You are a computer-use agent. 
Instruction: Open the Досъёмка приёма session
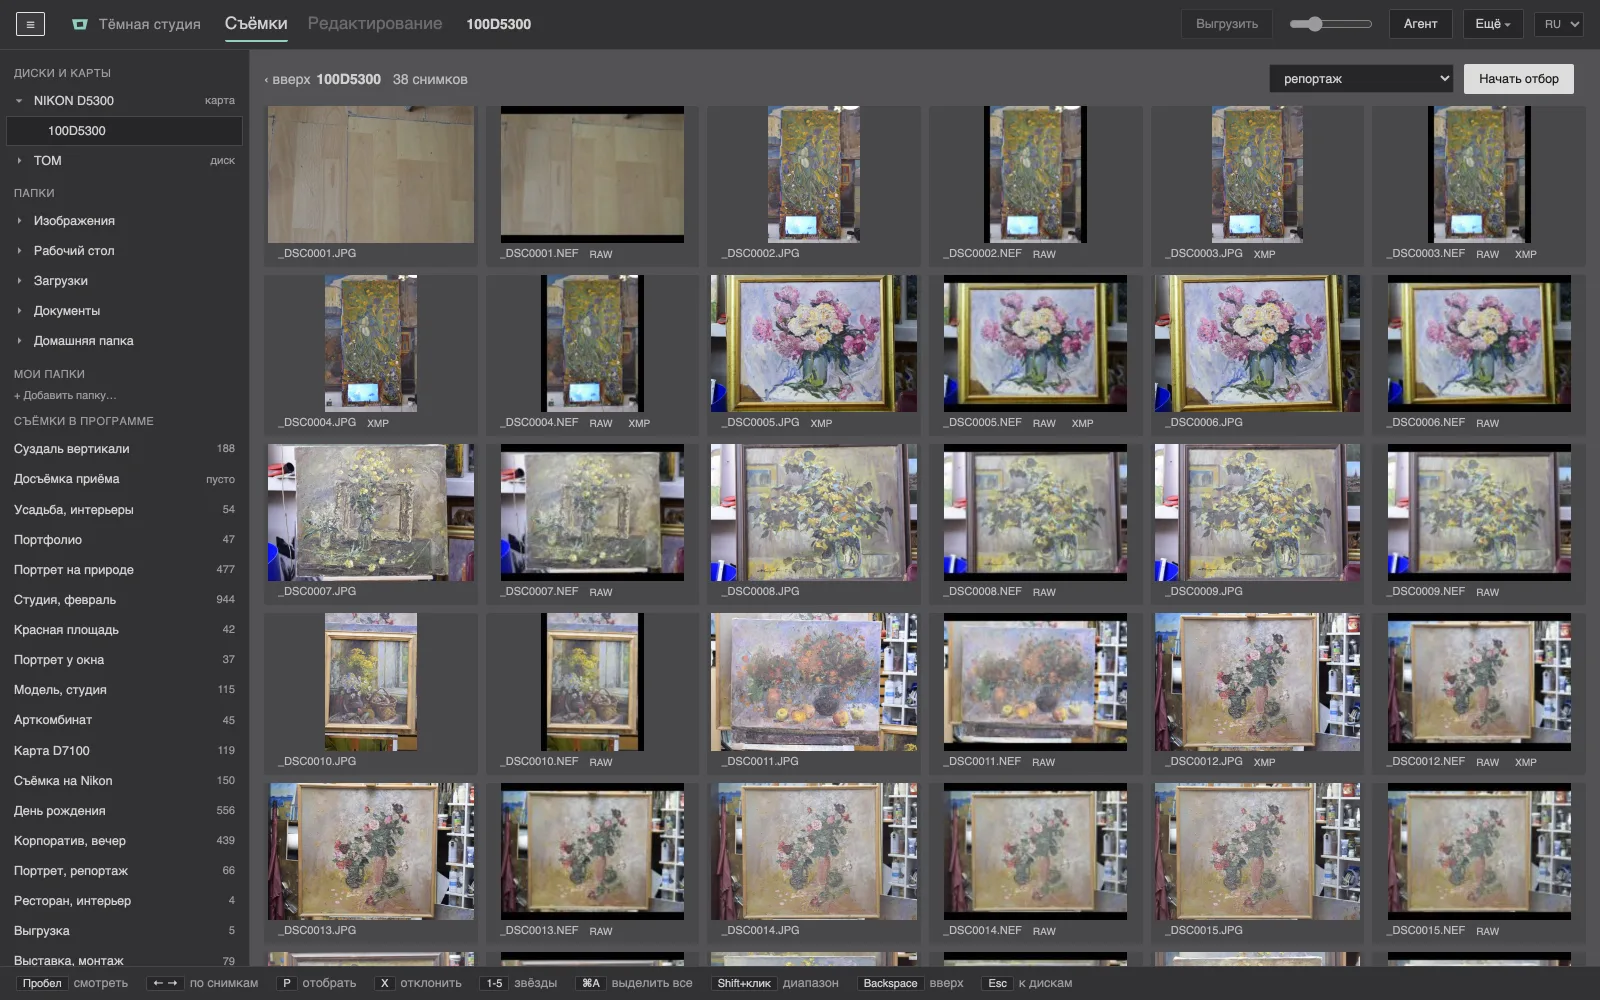point(124,479)
